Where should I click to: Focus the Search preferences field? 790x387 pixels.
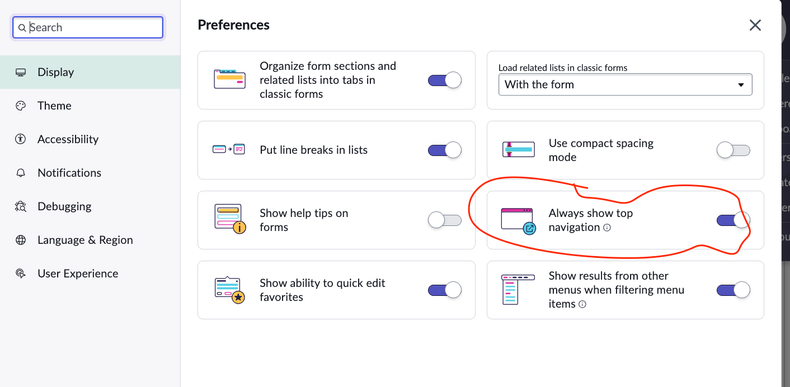coord(88,28)
